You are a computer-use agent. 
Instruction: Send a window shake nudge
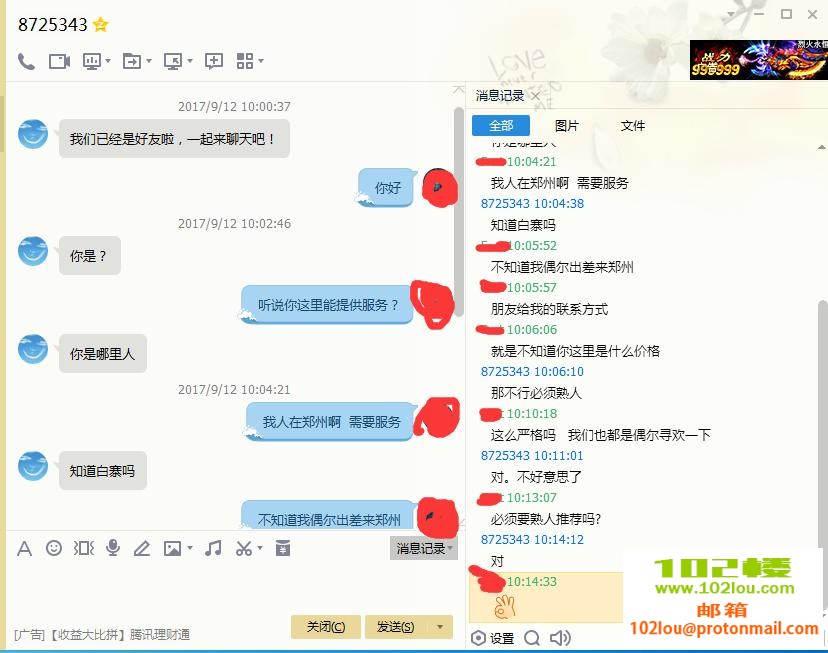pyautogui.click(x=84, y=548)
